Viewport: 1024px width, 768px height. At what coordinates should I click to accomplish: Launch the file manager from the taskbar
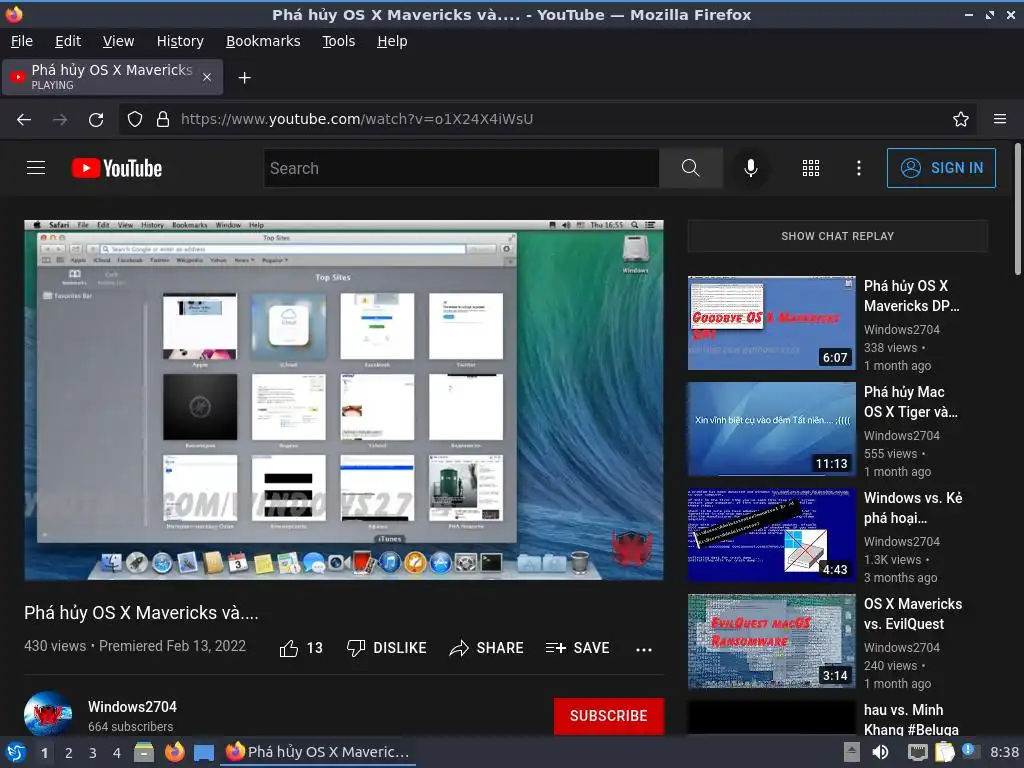pos(144,752)
